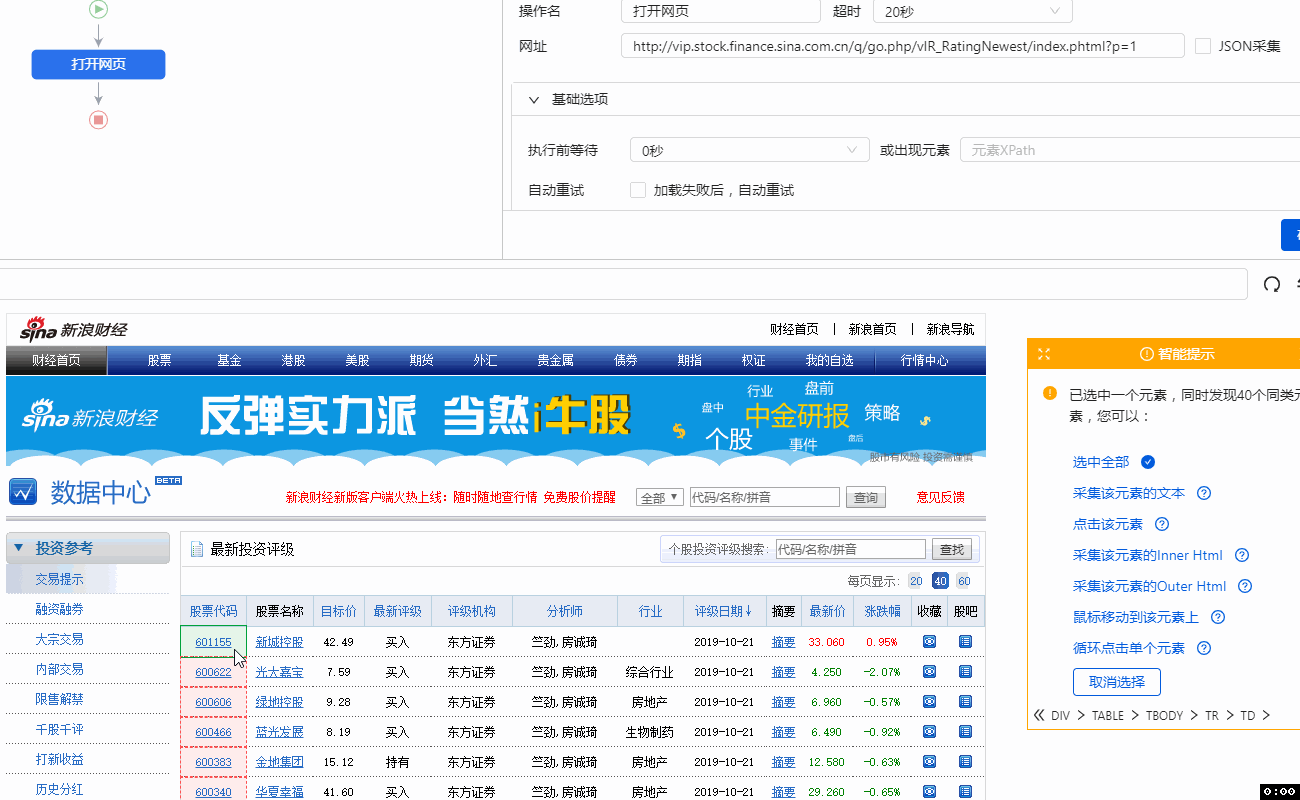Screen dimensions: 1300x800
Task: Click the 查询 button
Action: [866, 497]
